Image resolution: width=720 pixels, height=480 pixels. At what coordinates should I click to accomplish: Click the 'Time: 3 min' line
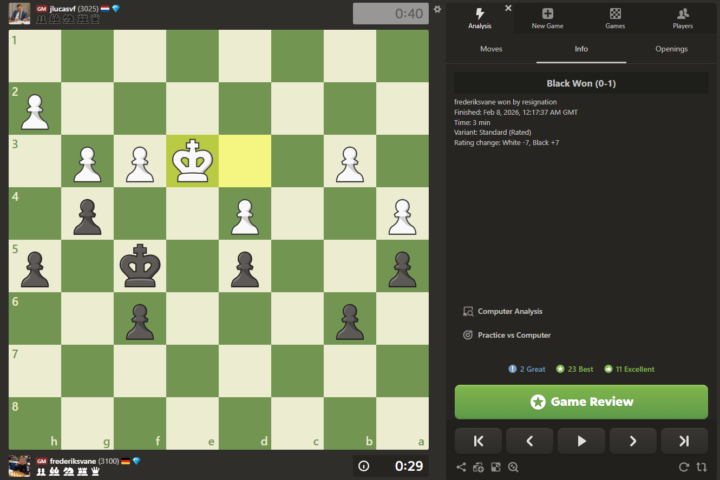coord(472,122)
